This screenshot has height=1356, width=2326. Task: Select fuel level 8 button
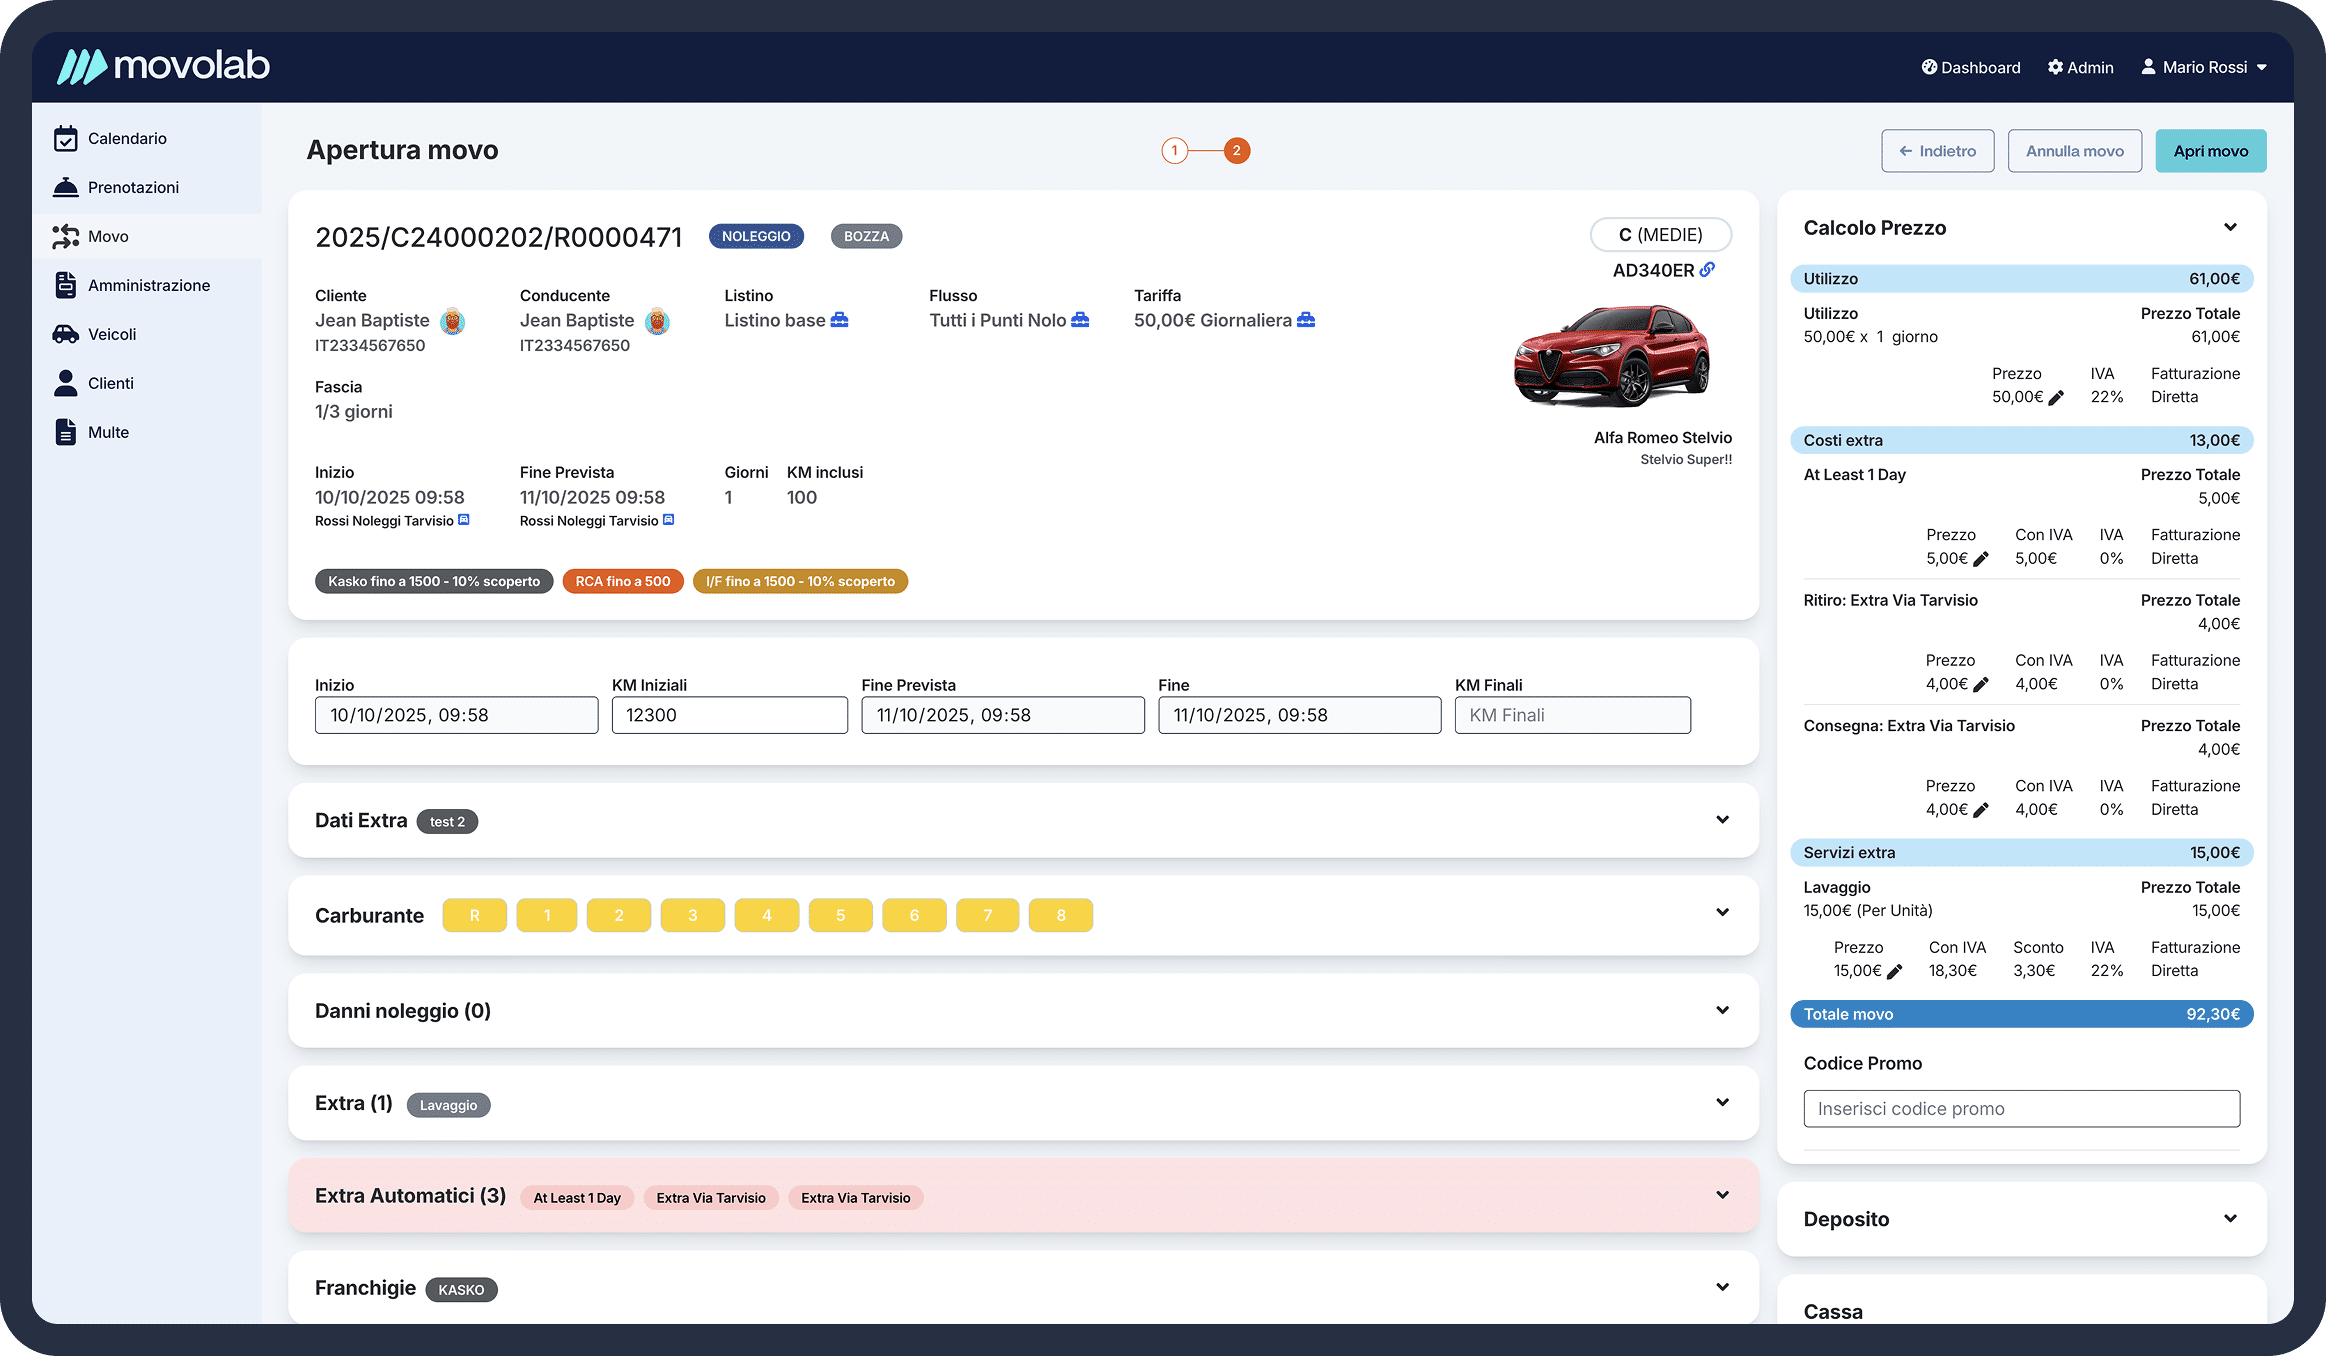point(1060,915)
